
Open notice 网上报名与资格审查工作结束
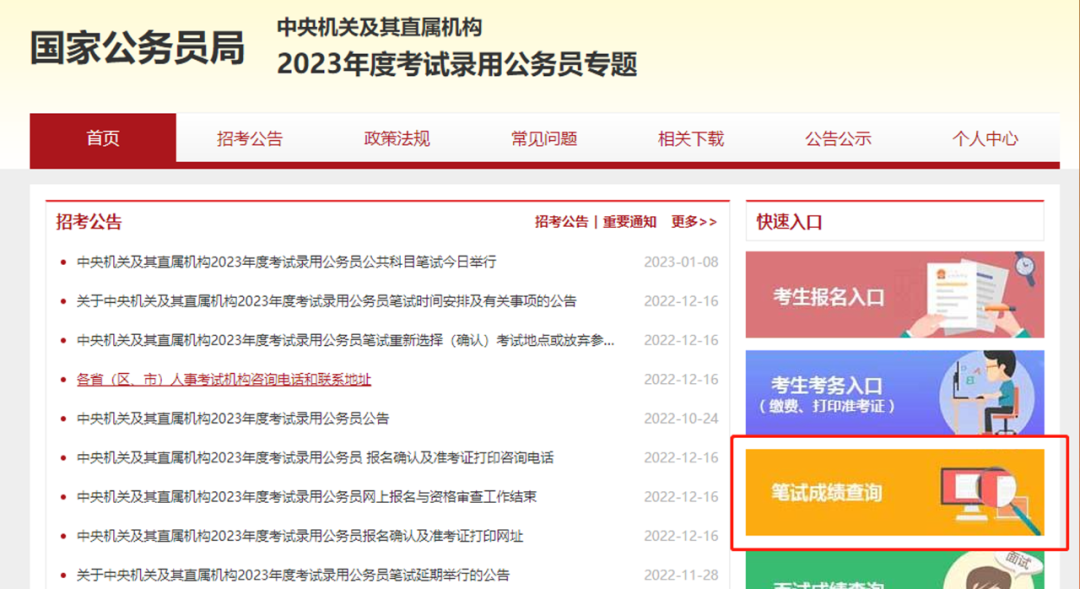click(307, 497)
